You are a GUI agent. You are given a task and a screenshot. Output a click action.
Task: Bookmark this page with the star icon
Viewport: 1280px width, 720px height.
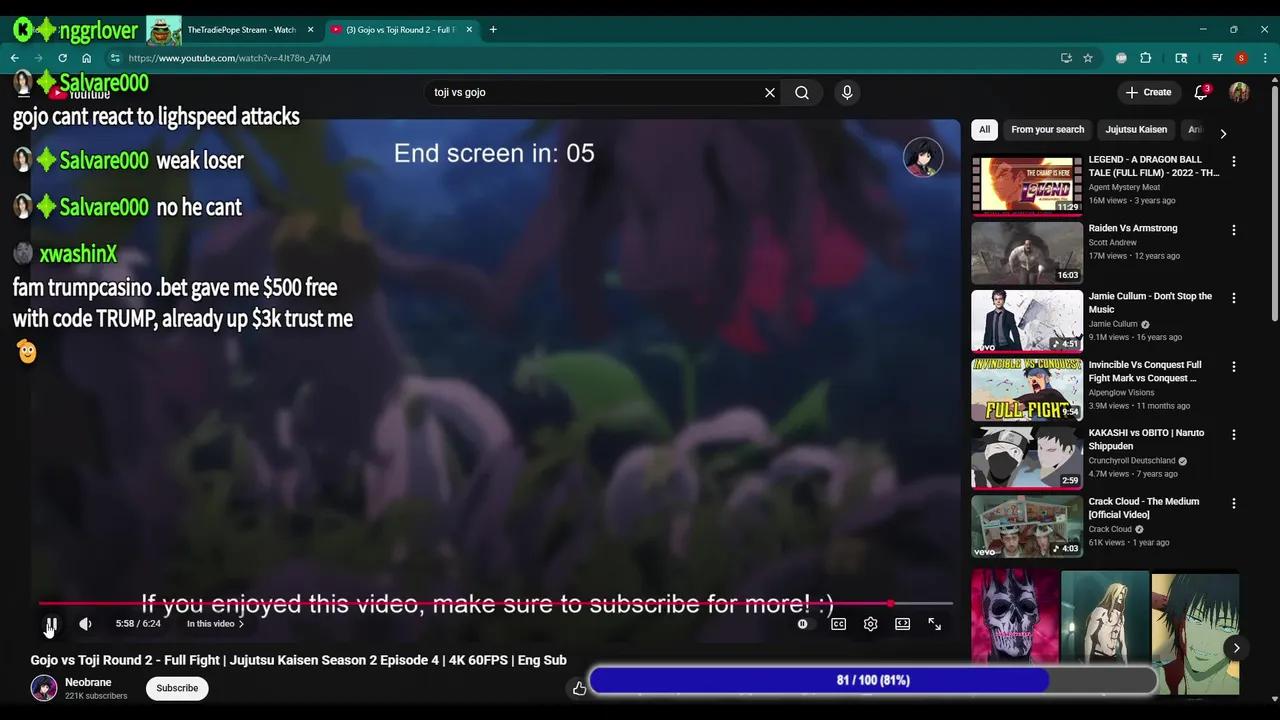pyautogui.click(x=1088, y=58)
